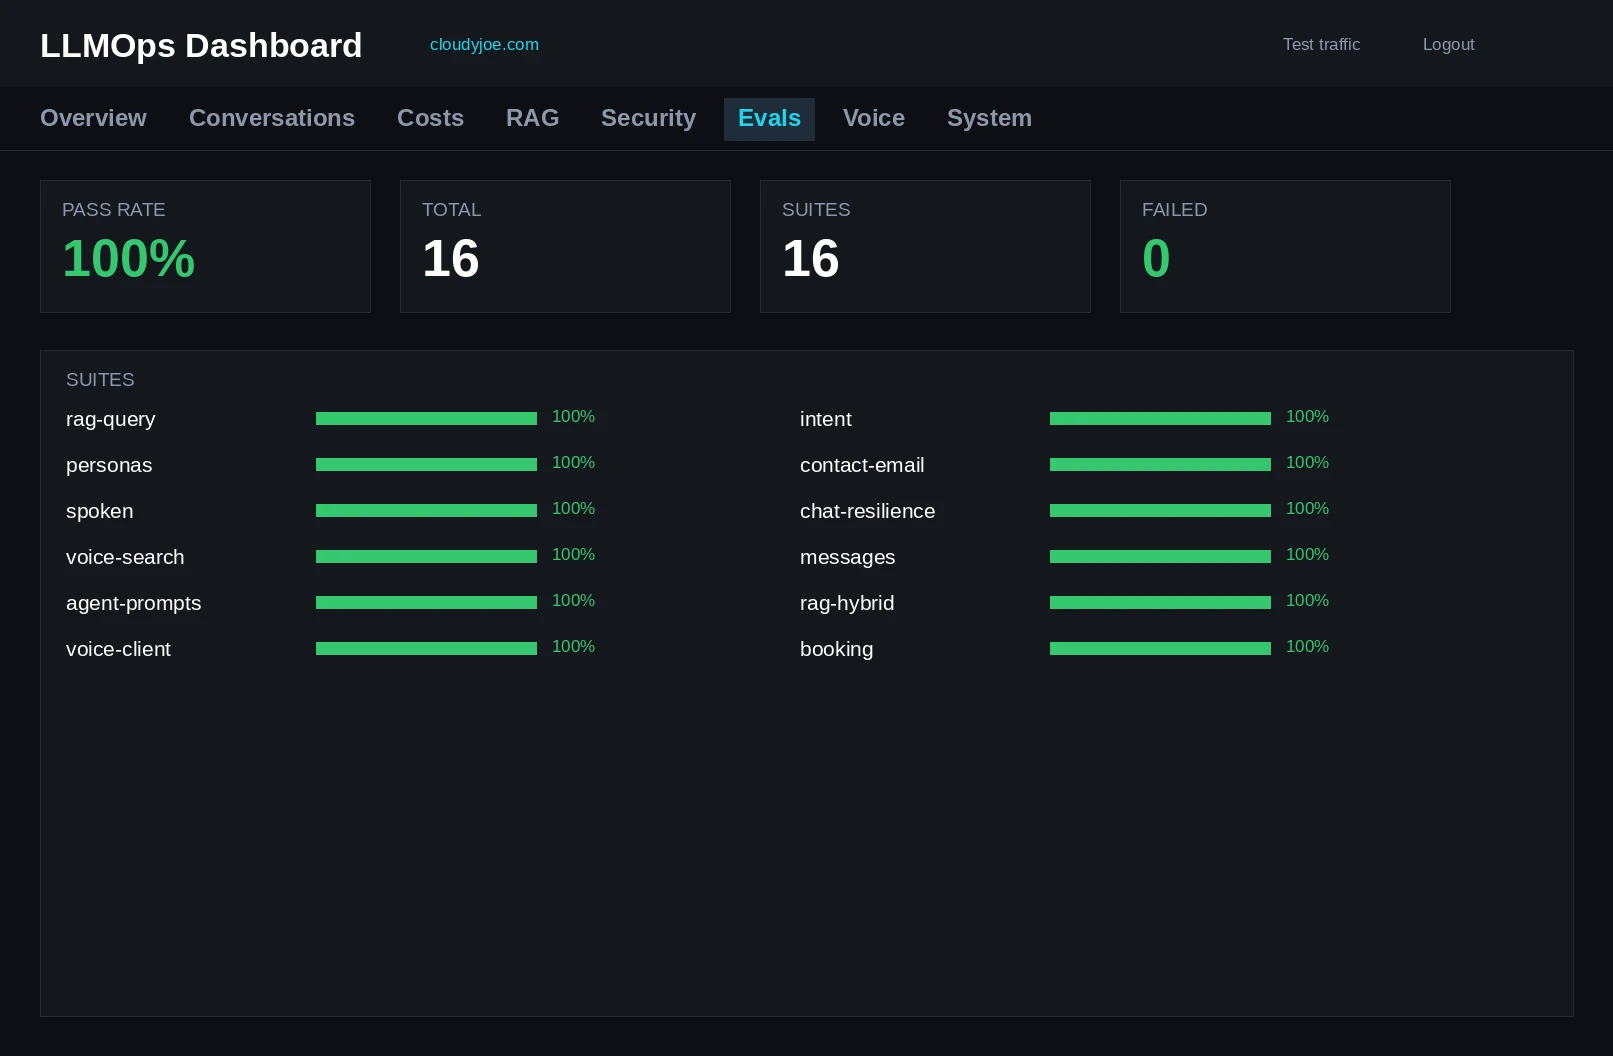Click the FAILED 0 card

point(1285,246)
